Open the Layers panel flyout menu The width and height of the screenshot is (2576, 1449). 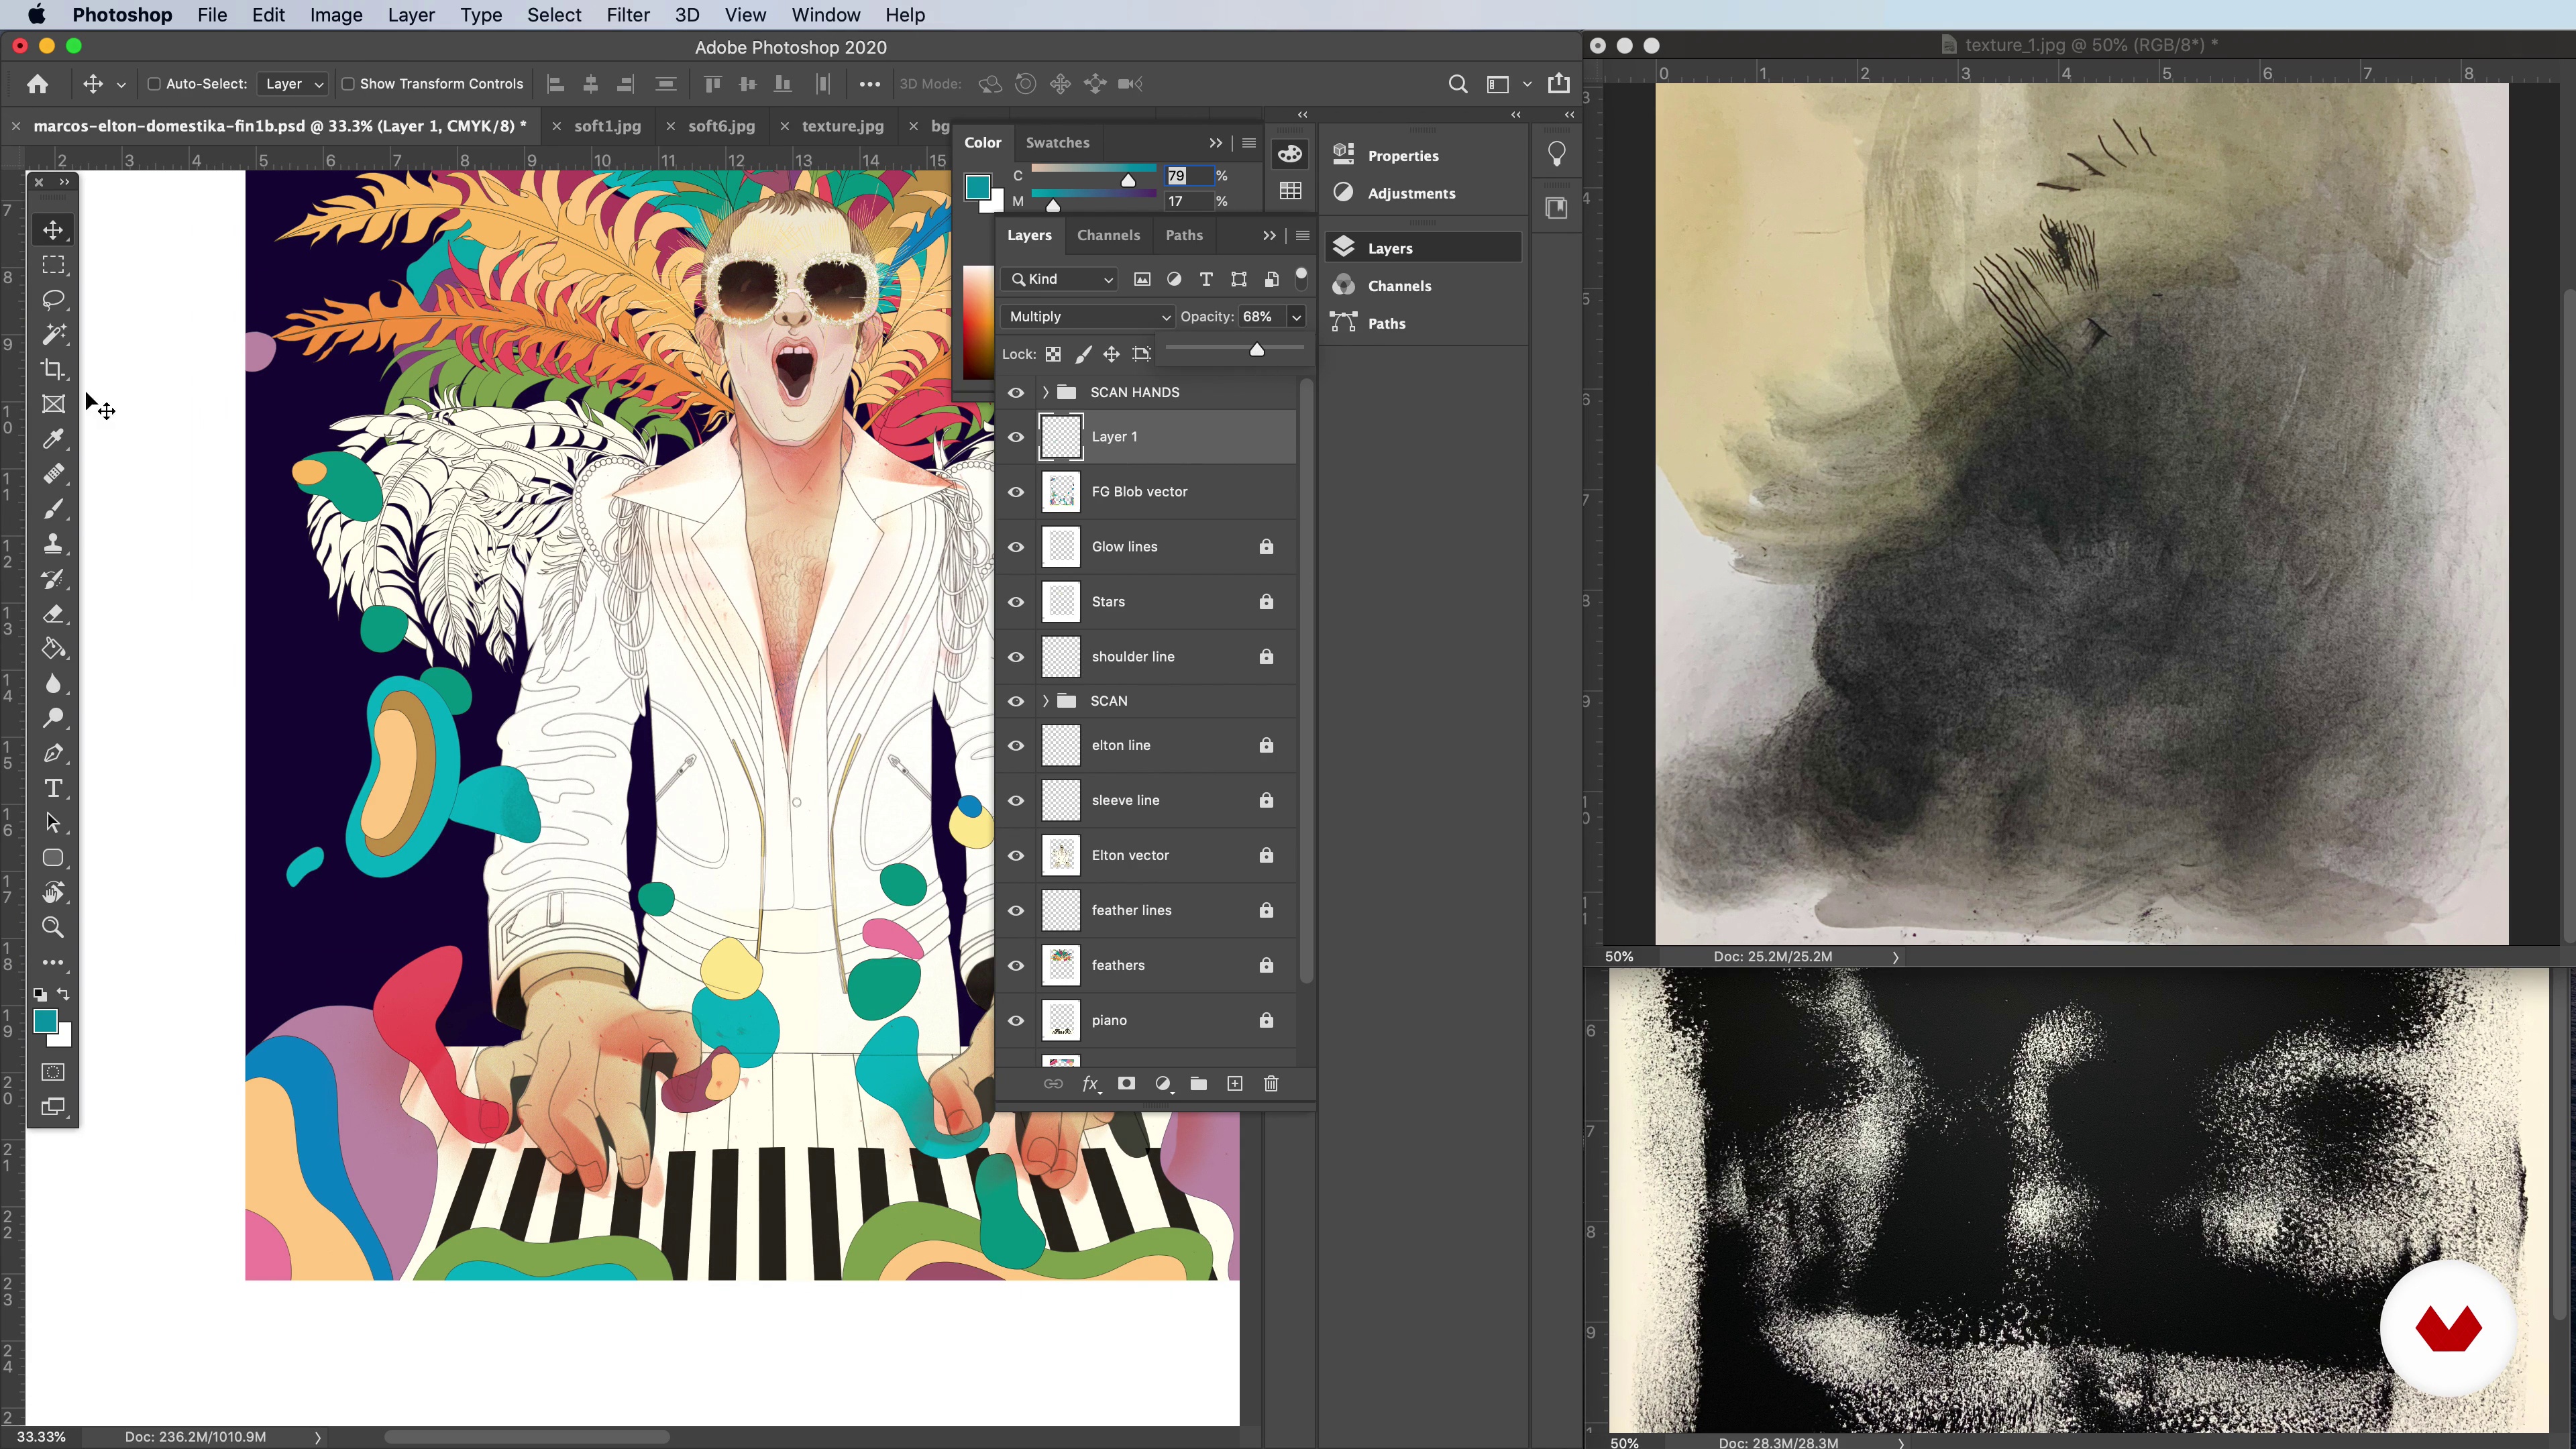tap(1302, 236)
